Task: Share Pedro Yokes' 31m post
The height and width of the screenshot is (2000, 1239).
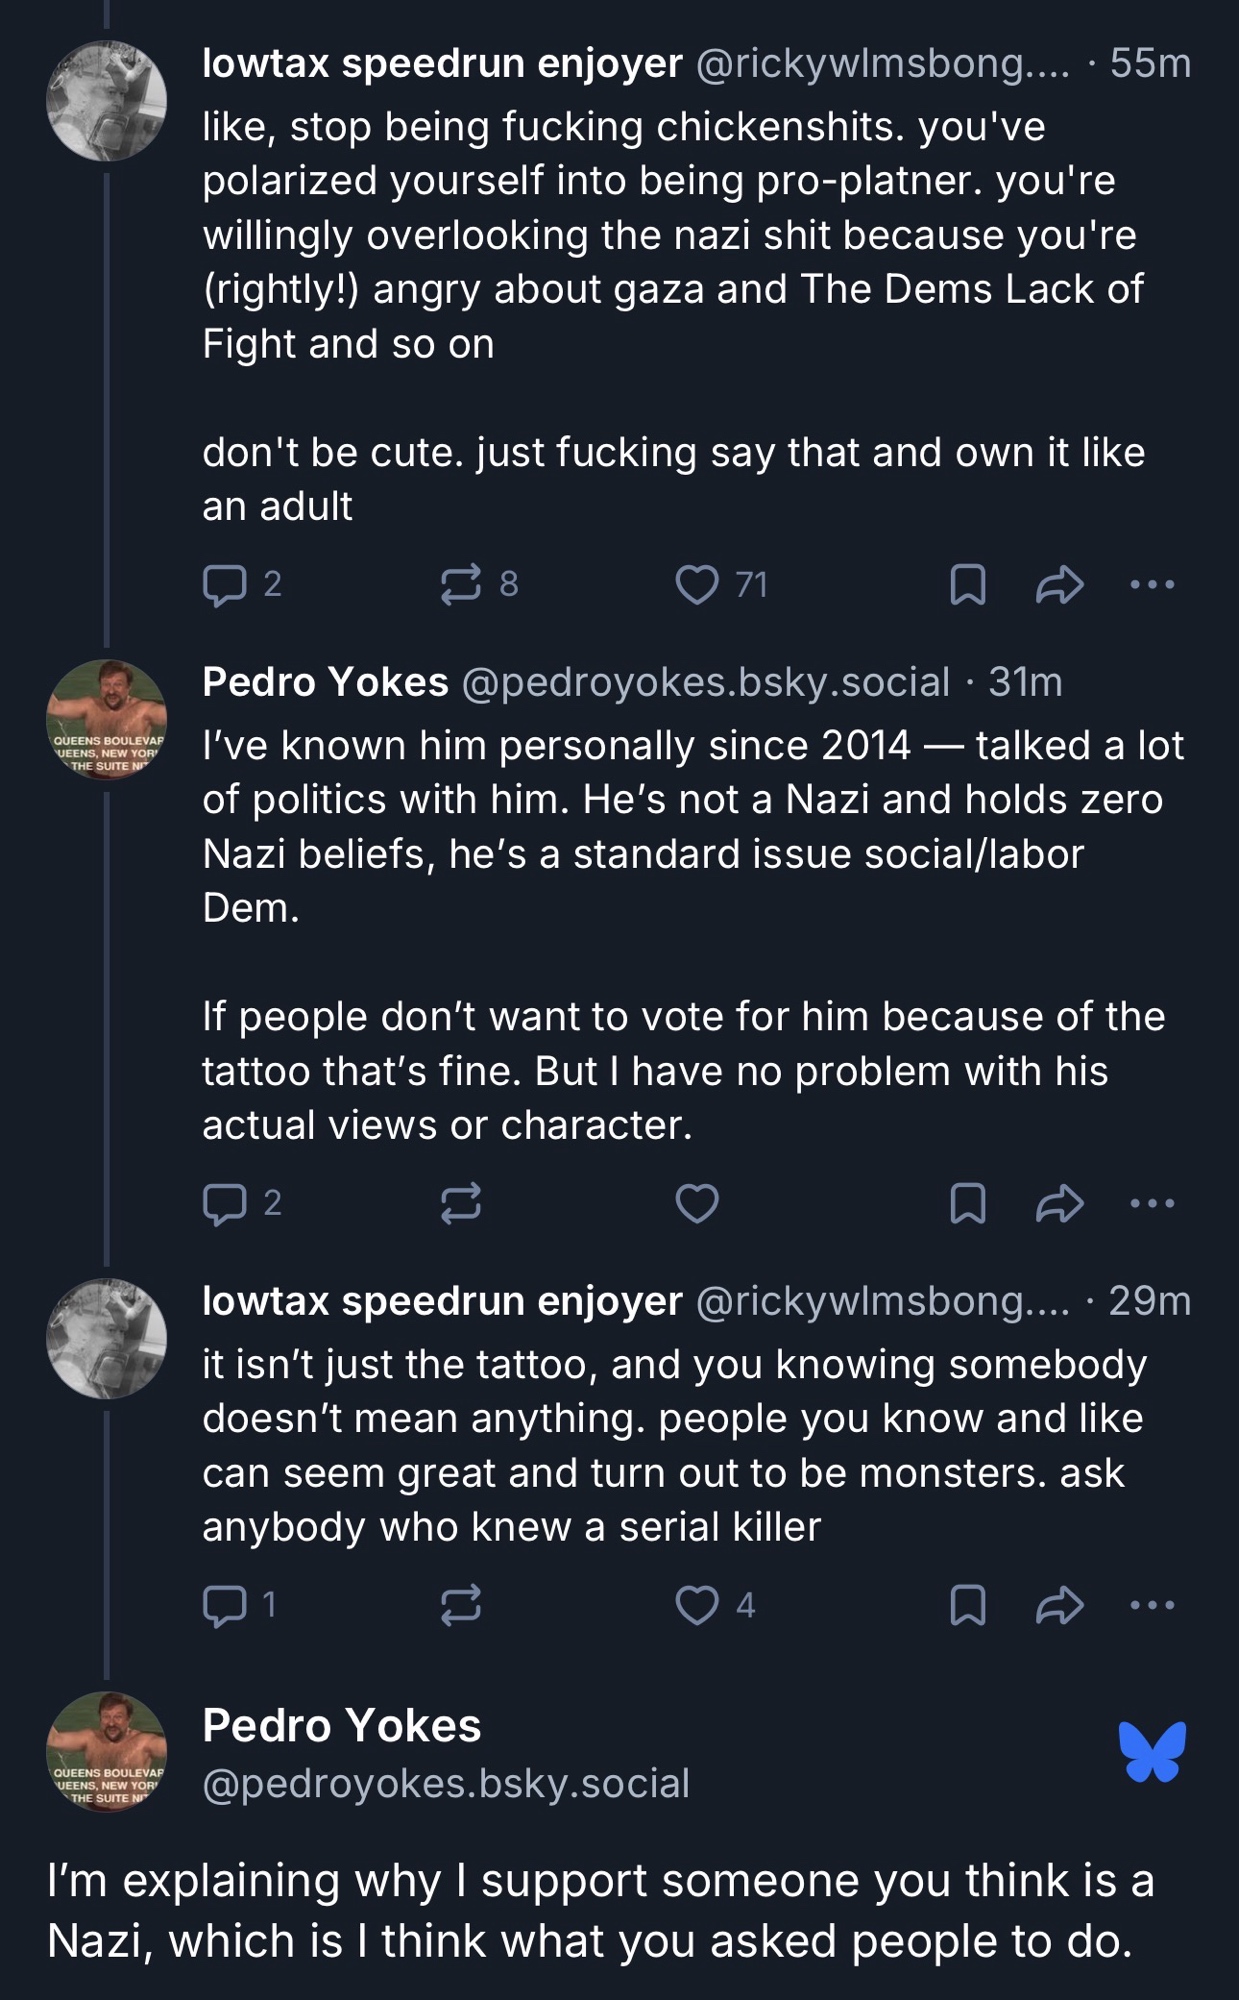Action: 1059,1203
